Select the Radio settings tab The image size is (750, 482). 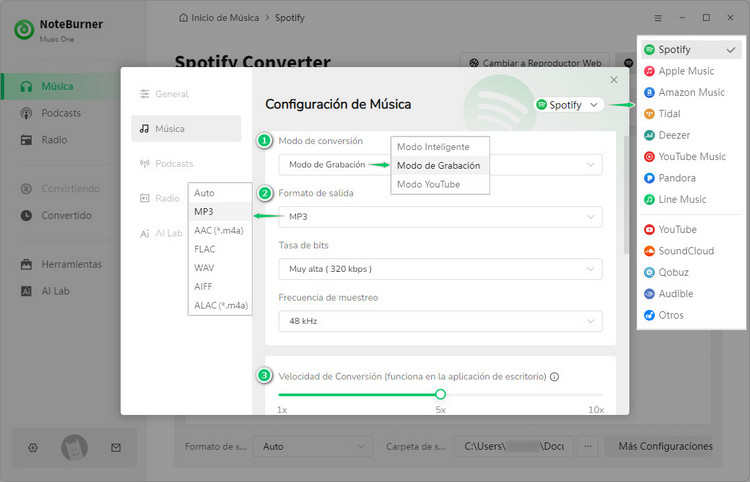(x=160, y=198)
